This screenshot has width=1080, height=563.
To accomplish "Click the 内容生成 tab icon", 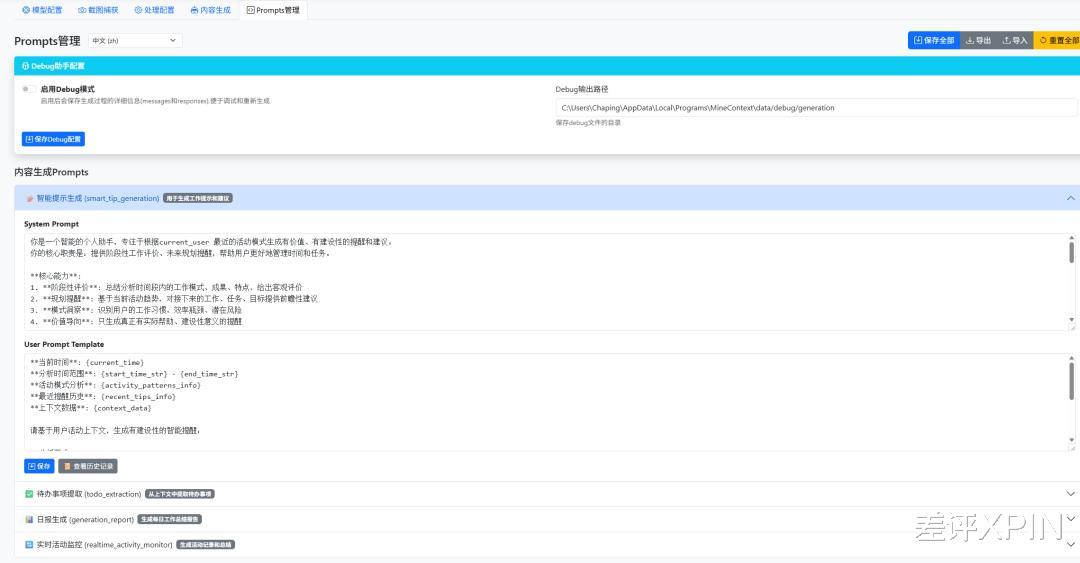I will click(x=194, y=10).
